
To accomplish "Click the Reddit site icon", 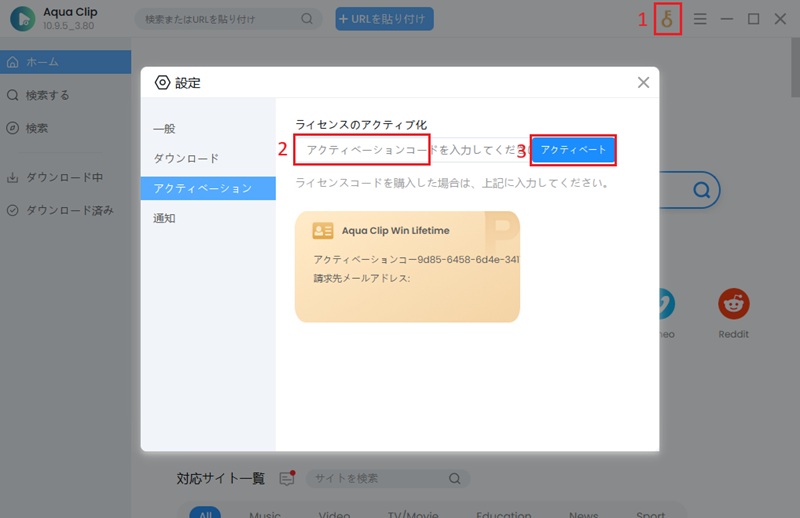I will [734, 304].
